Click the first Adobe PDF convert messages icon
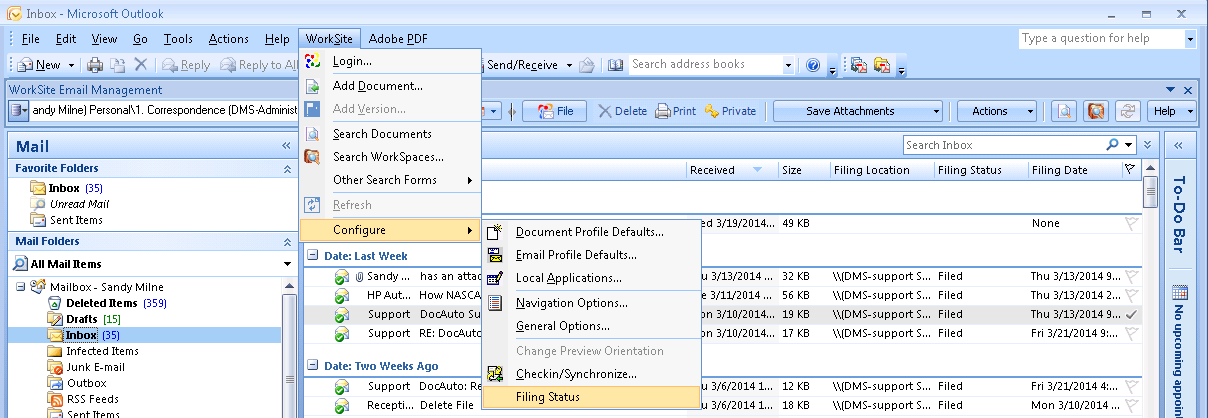 point(858,65)
